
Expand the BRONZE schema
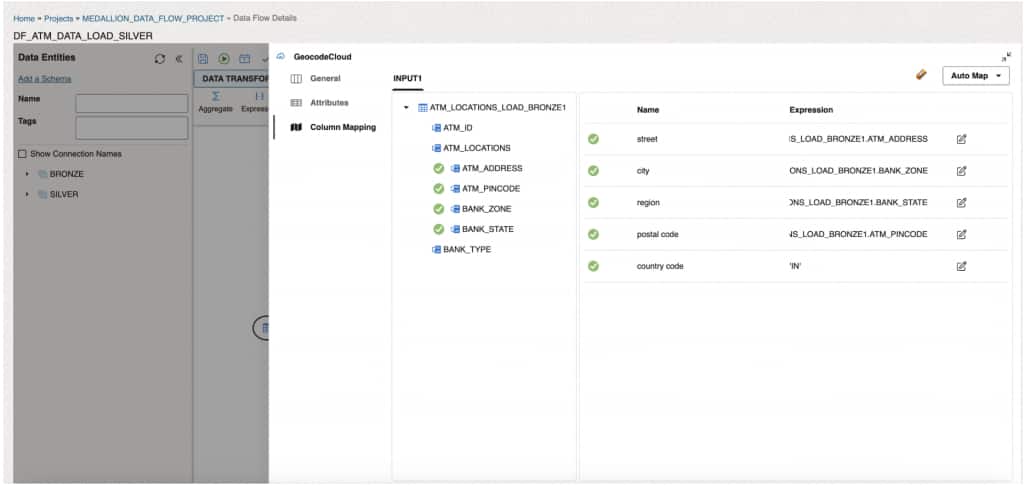pyautogui.click(x=28, y=174)
